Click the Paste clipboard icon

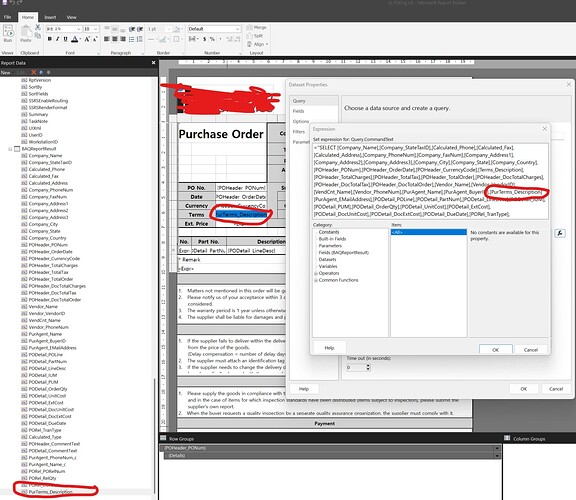click(x=25, y=34)
